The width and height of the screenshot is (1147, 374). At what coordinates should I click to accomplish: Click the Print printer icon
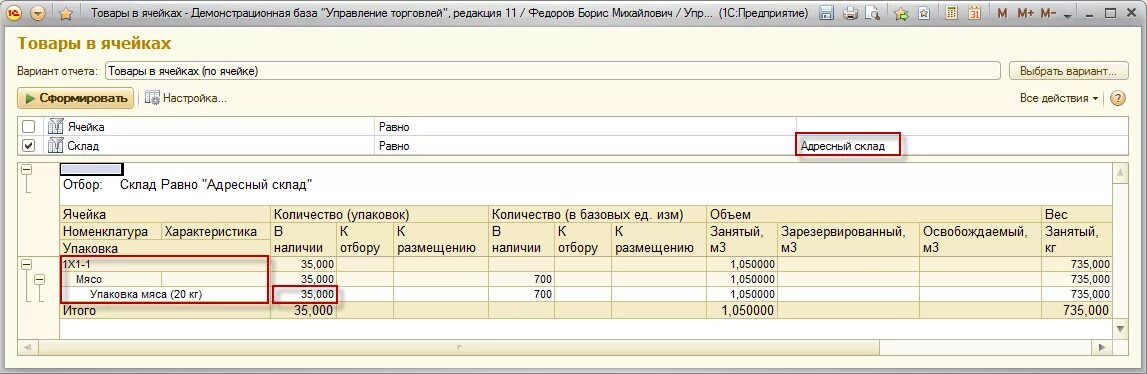click(850, 13)
